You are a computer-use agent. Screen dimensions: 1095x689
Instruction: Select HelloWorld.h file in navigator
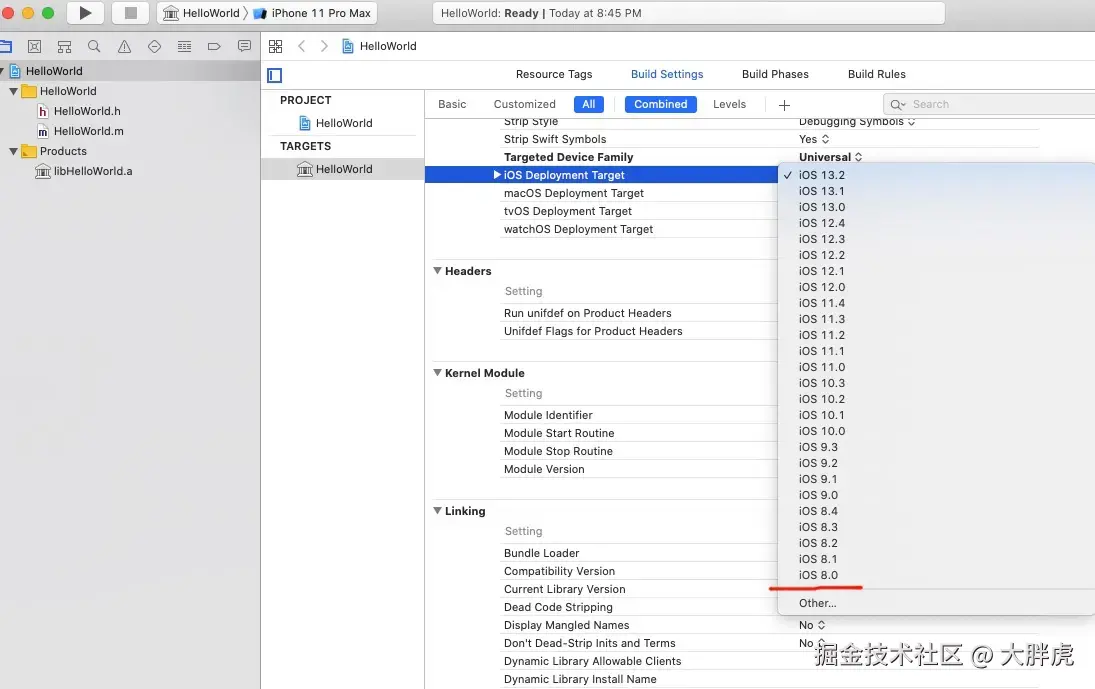pyautogui.click(x=79, y=111)
